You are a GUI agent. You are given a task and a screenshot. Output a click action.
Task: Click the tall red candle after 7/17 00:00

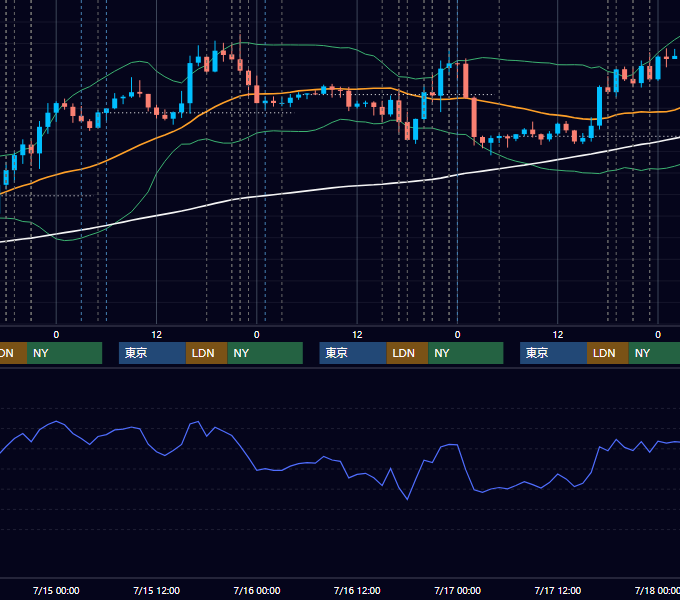(x=474, y=117)
